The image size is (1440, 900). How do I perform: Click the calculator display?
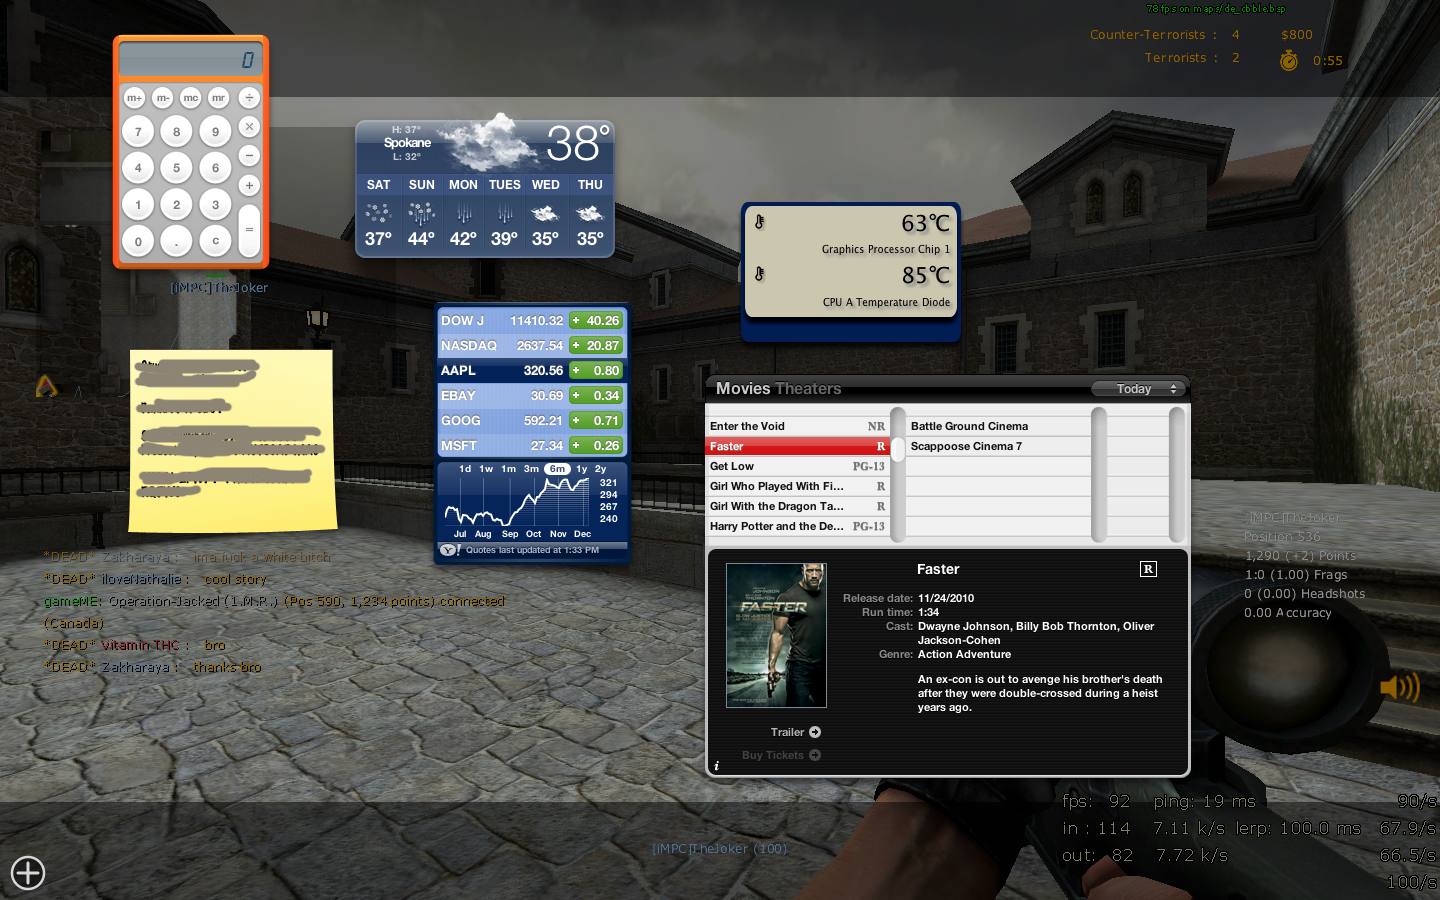[x=190, y=60]
